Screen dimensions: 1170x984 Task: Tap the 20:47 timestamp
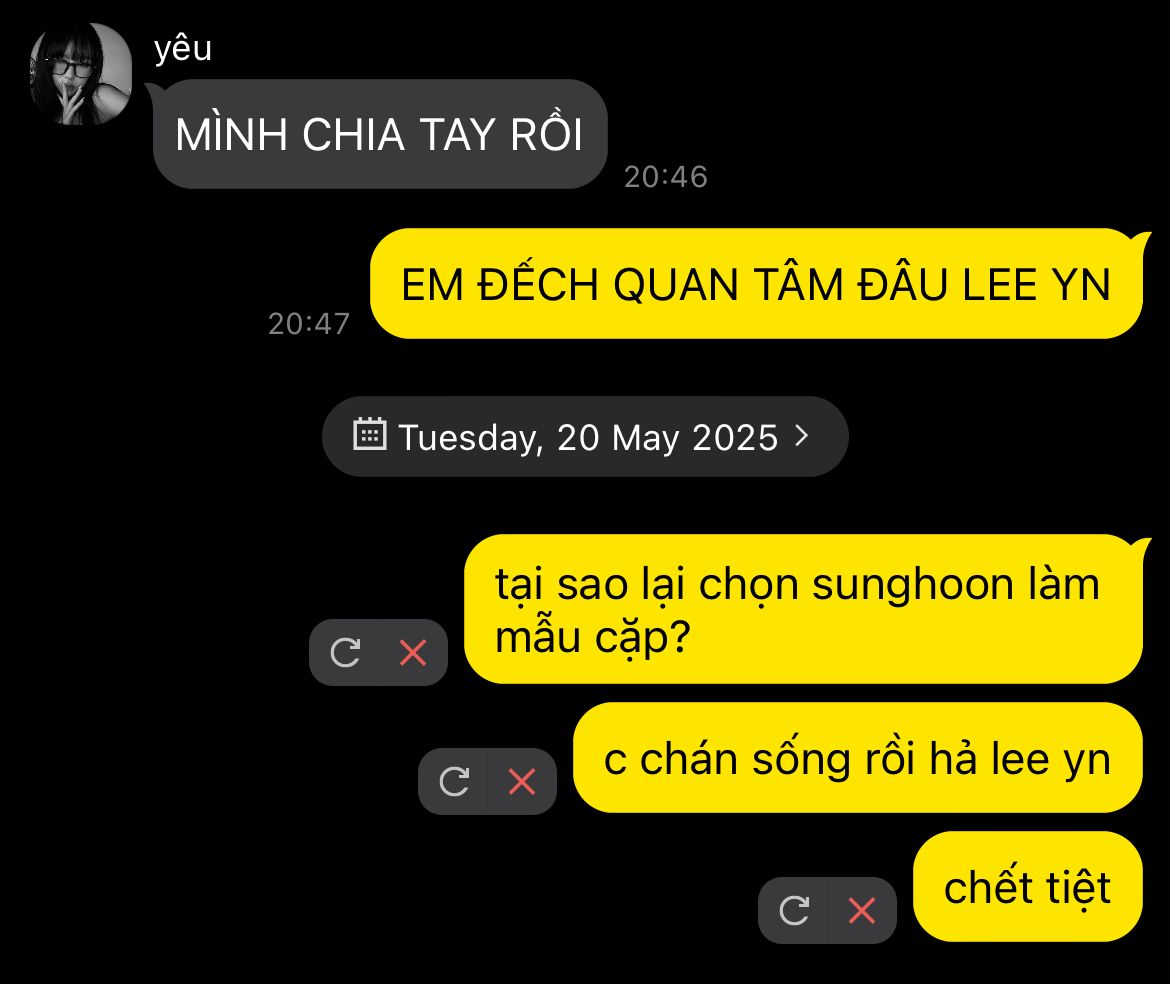coord(309,324)
